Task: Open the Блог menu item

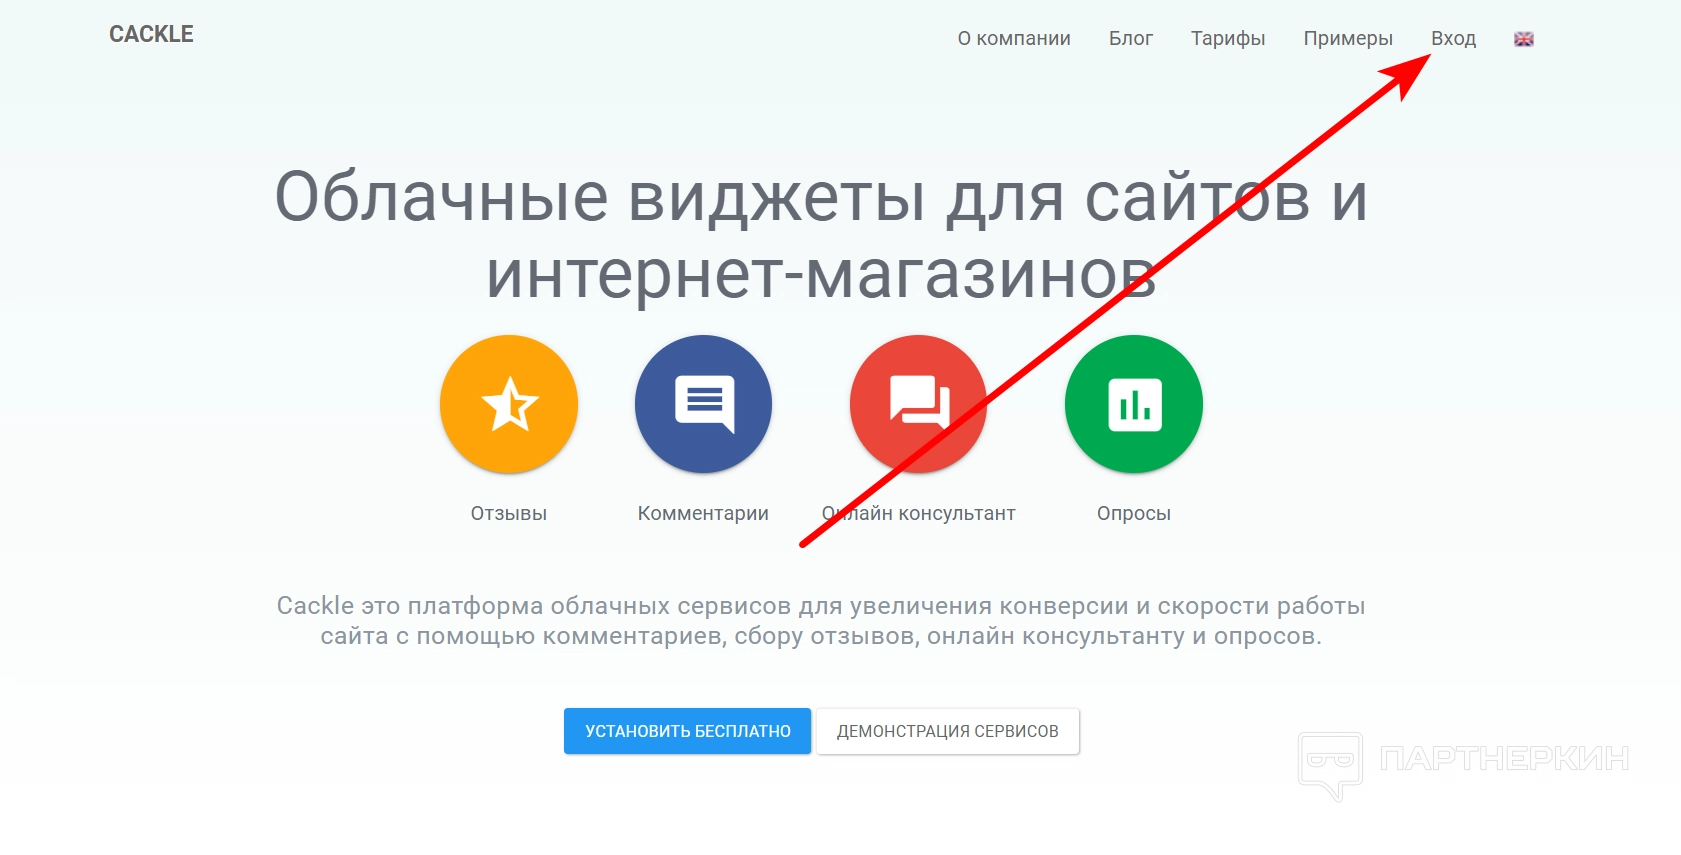Action: coord(1131,38)
